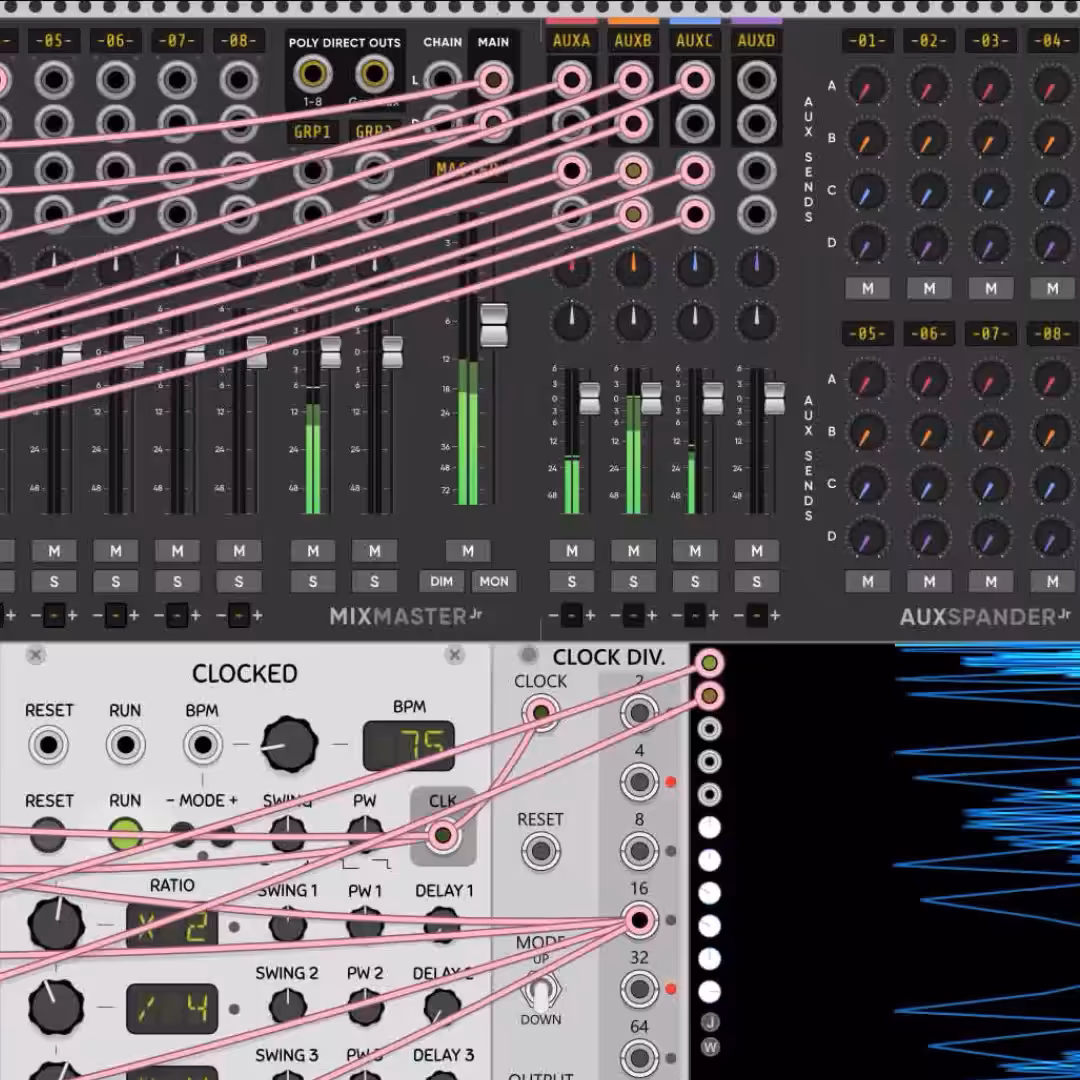Click the divide-by-32 output jack

(x=639, y=989)
